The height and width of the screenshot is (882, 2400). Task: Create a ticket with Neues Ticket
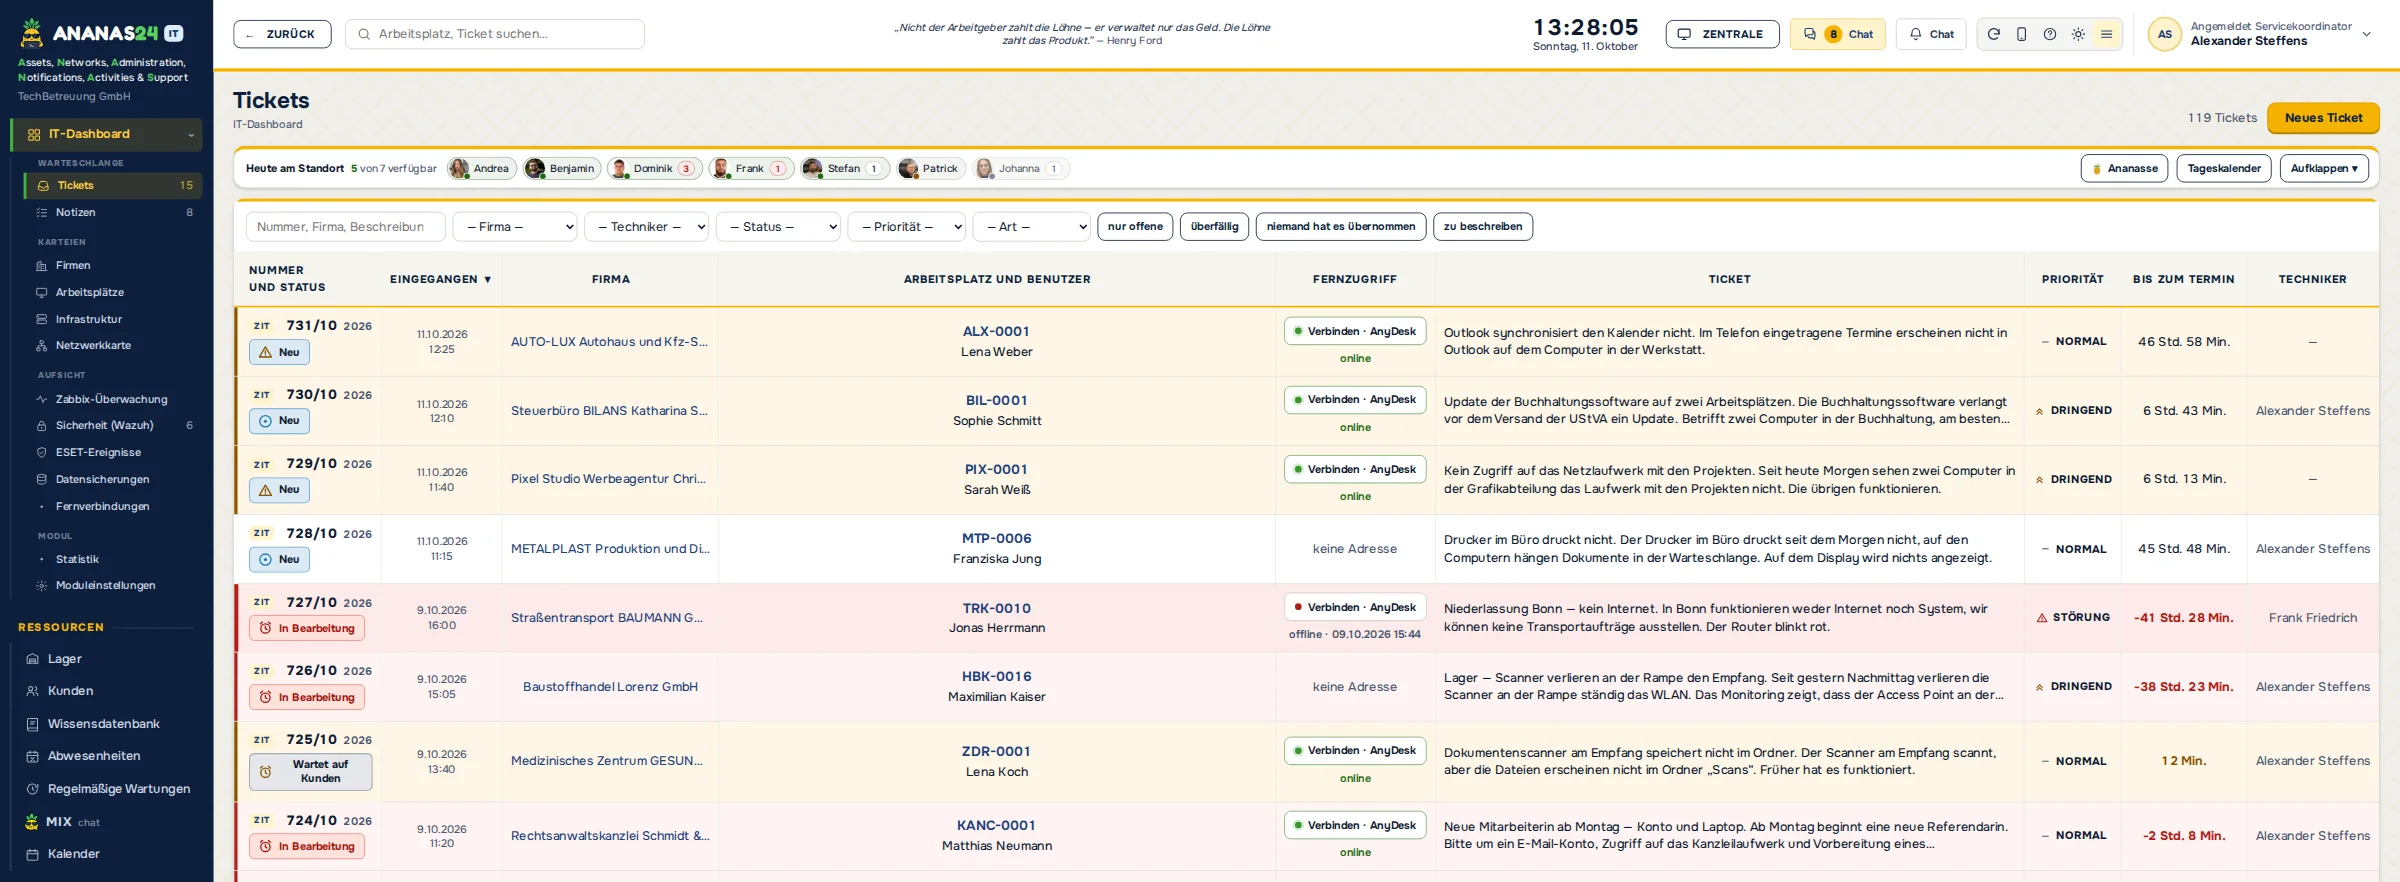2323,118
